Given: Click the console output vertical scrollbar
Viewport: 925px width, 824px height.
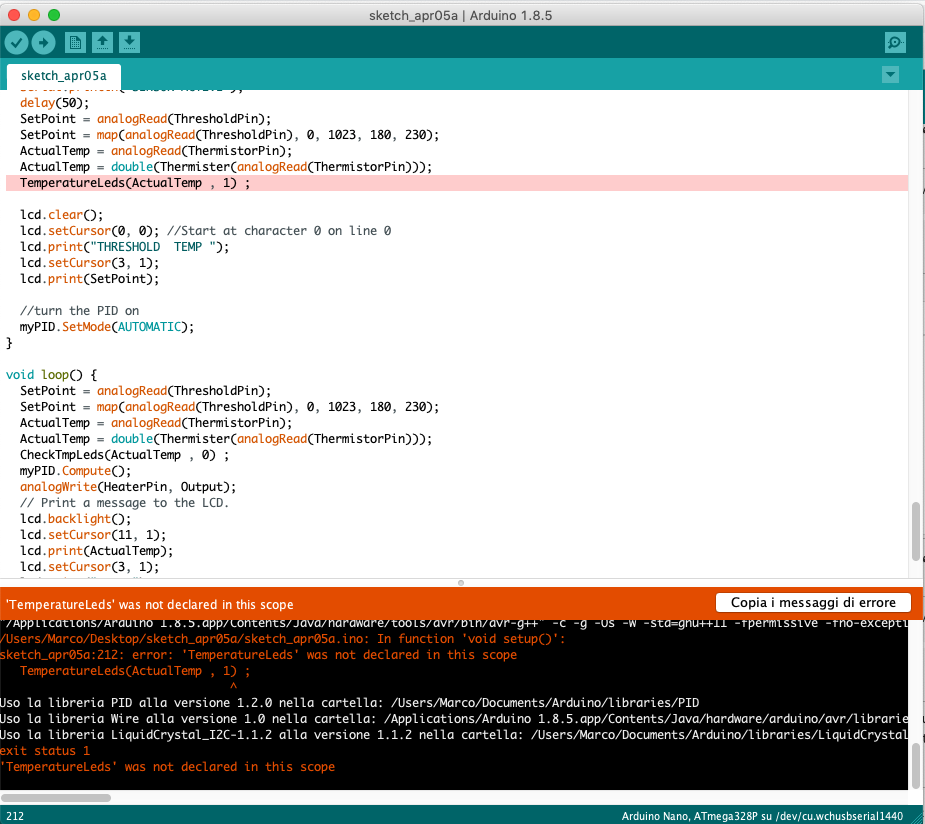Looking at the screenshot, I should 916,767.
